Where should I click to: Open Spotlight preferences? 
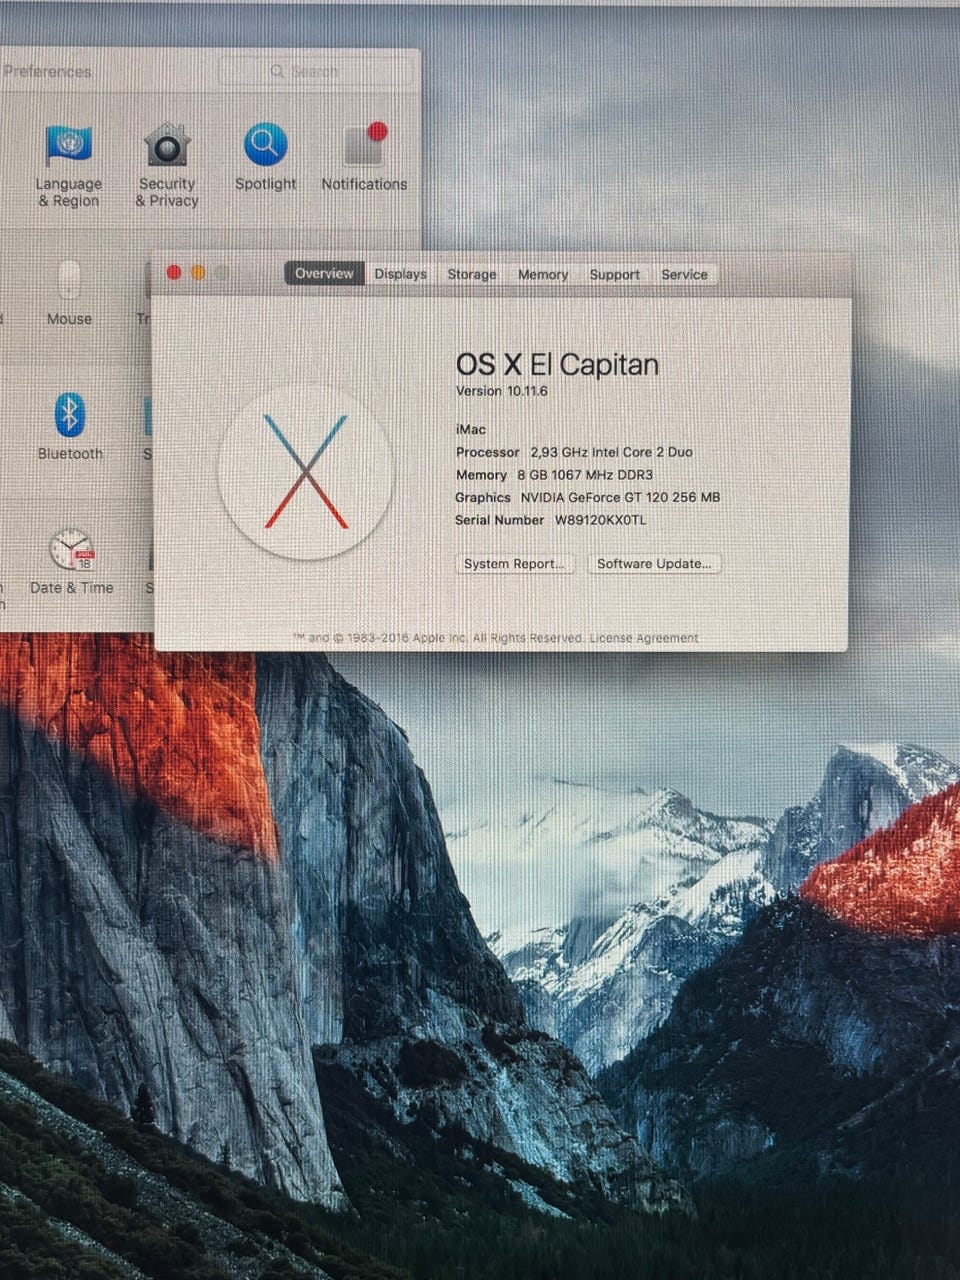pos(265,156)
